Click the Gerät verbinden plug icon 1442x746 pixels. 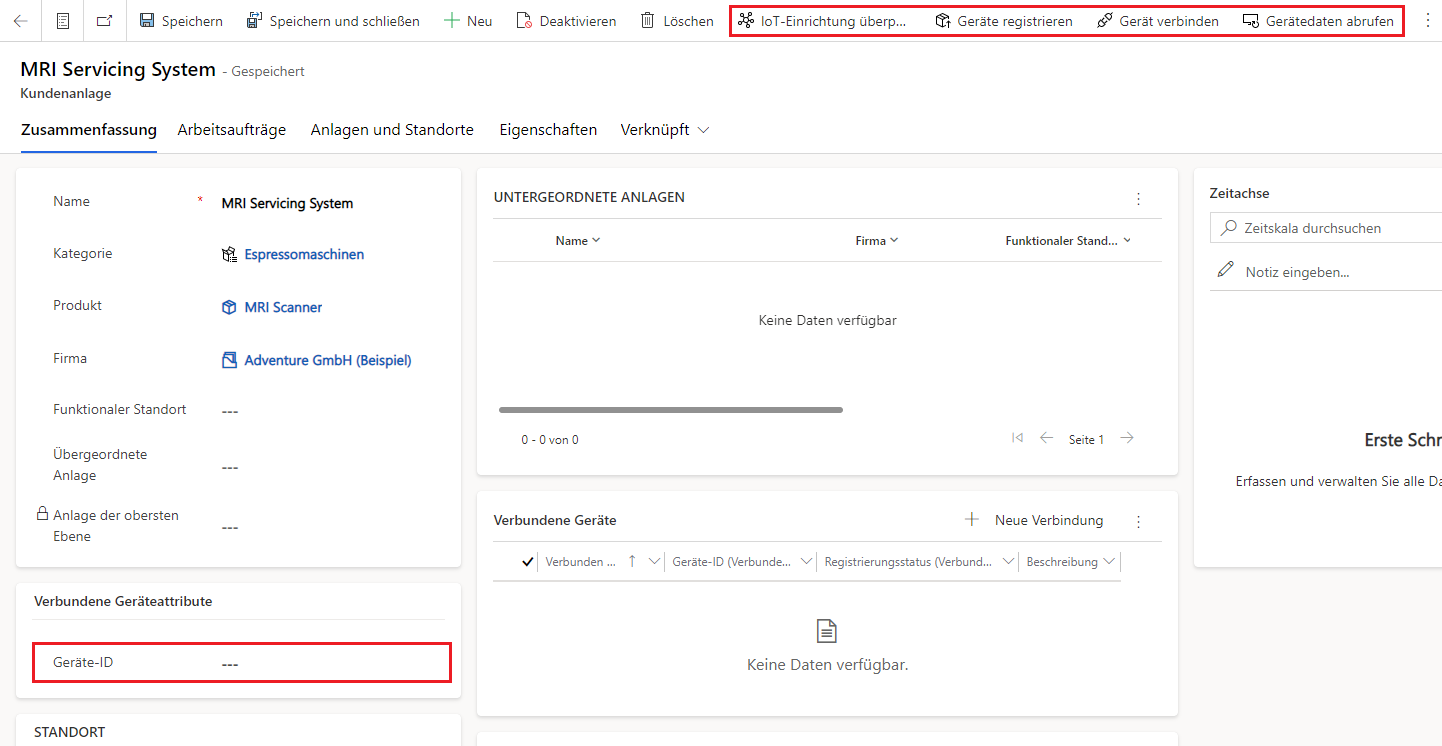coord(1105,20)
